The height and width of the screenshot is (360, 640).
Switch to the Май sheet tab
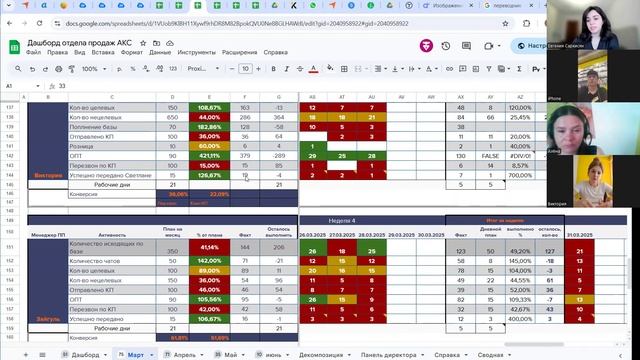(230, 355)
